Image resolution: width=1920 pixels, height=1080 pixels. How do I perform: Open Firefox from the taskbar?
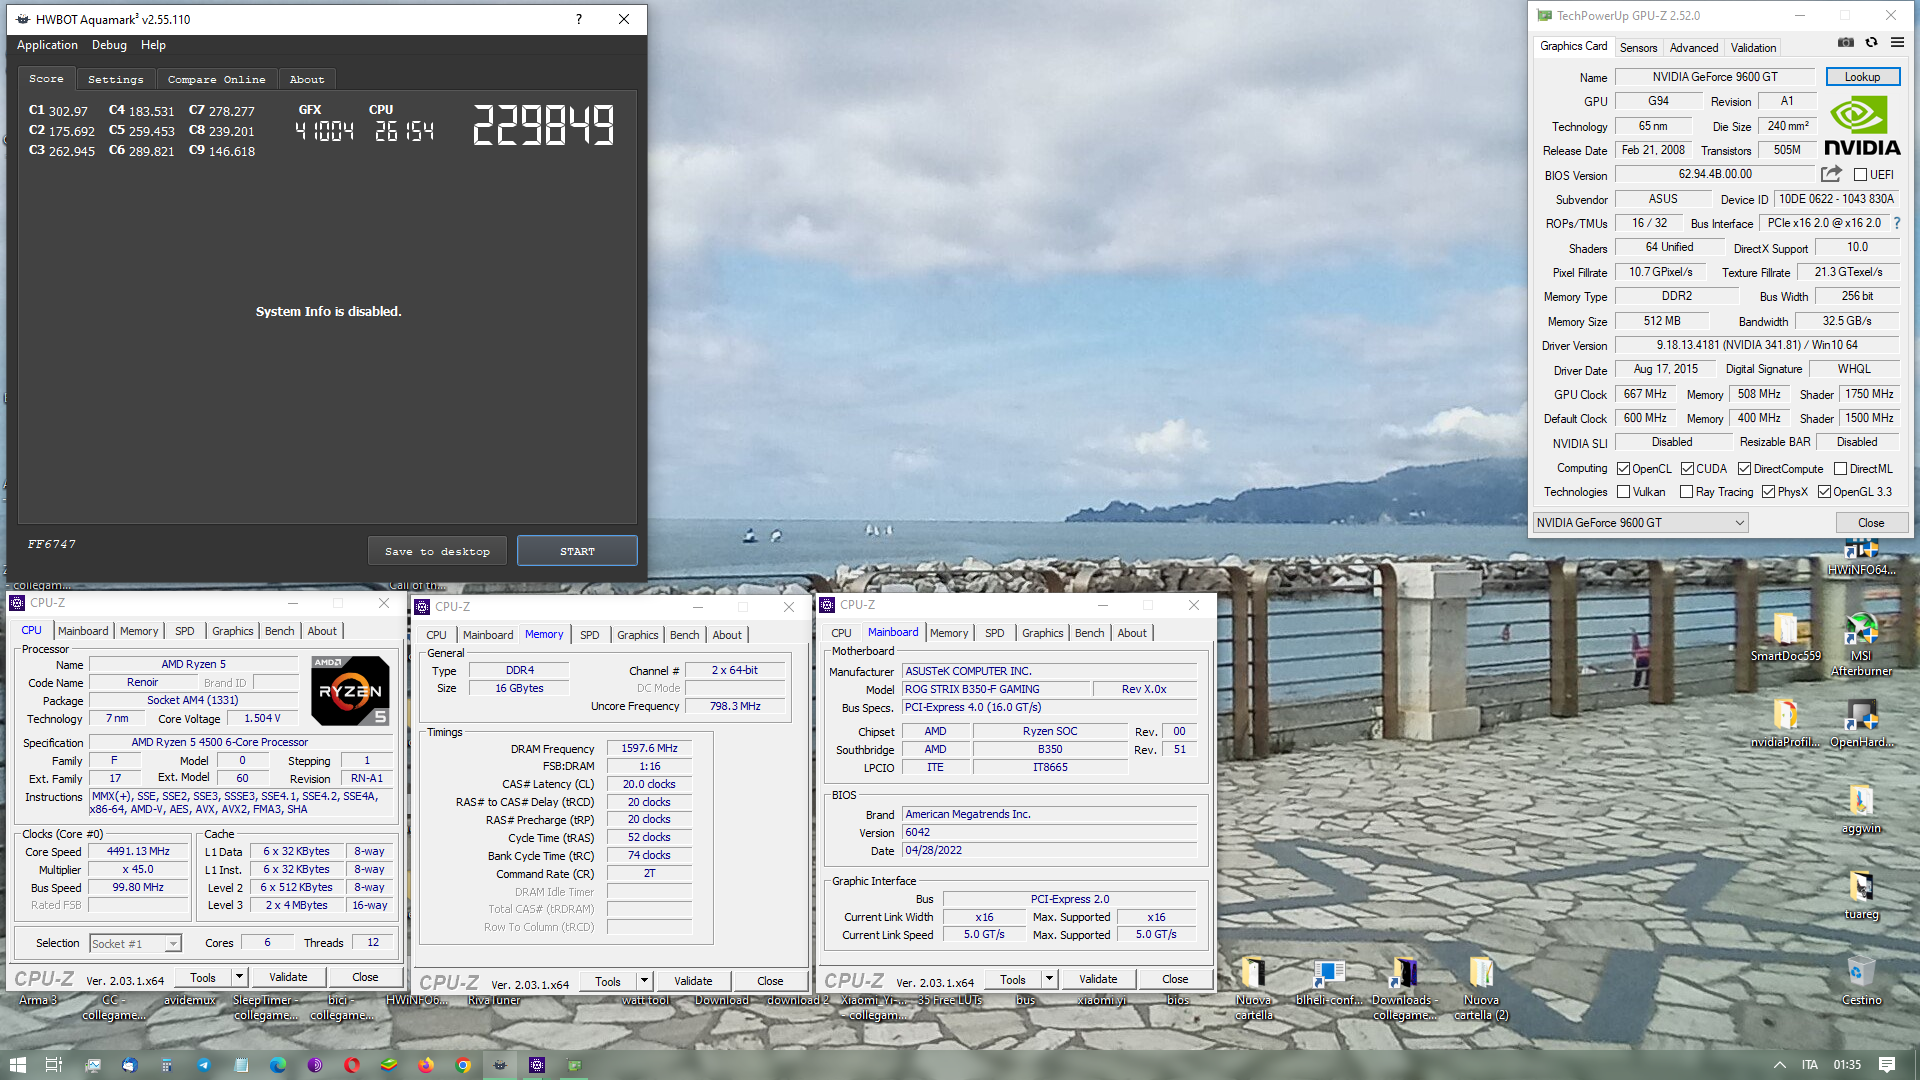[x=426, y=1065]
